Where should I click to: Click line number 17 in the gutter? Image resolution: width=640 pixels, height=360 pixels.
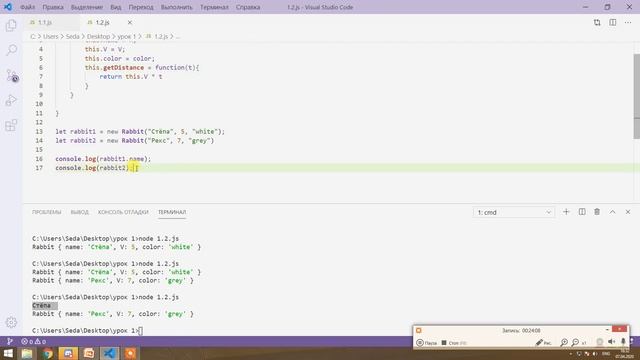pyautogui.click(x=39, y=168)
